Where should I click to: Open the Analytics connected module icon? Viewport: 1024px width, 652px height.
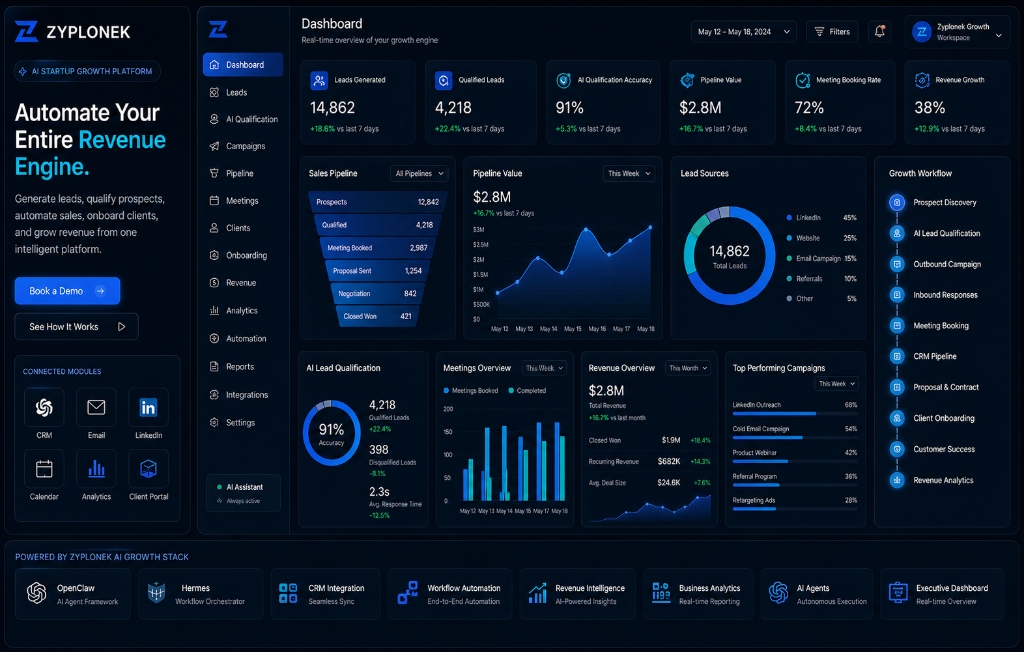(x=96, y=468)
